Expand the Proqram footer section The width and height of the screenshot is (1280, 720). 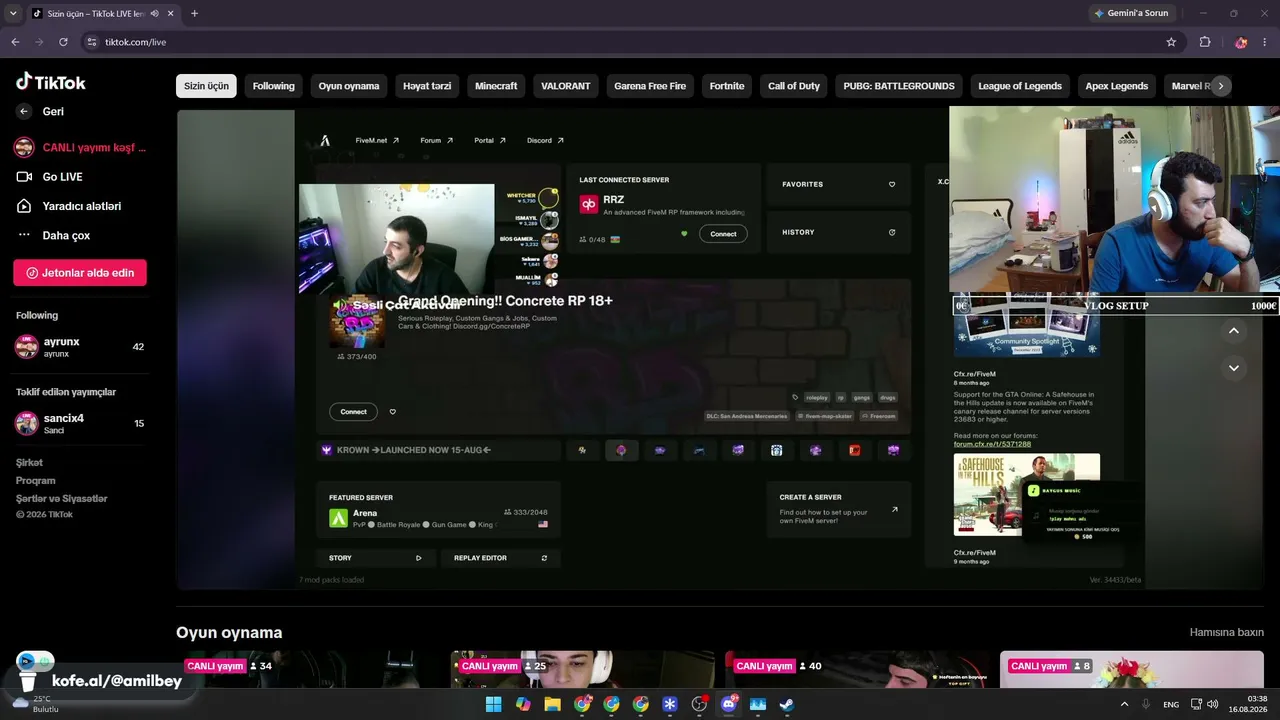pyautogui.click(x=35, y=481)
